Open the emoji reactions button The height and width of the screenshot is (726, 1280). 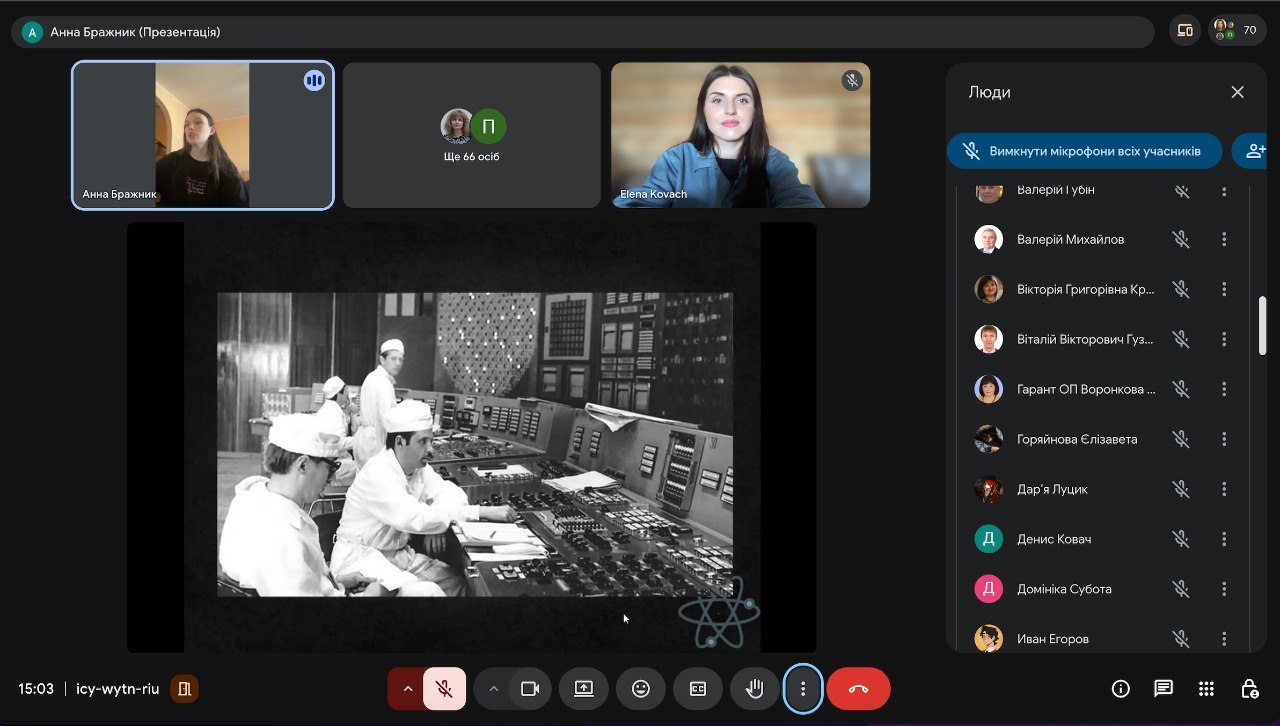641,688
